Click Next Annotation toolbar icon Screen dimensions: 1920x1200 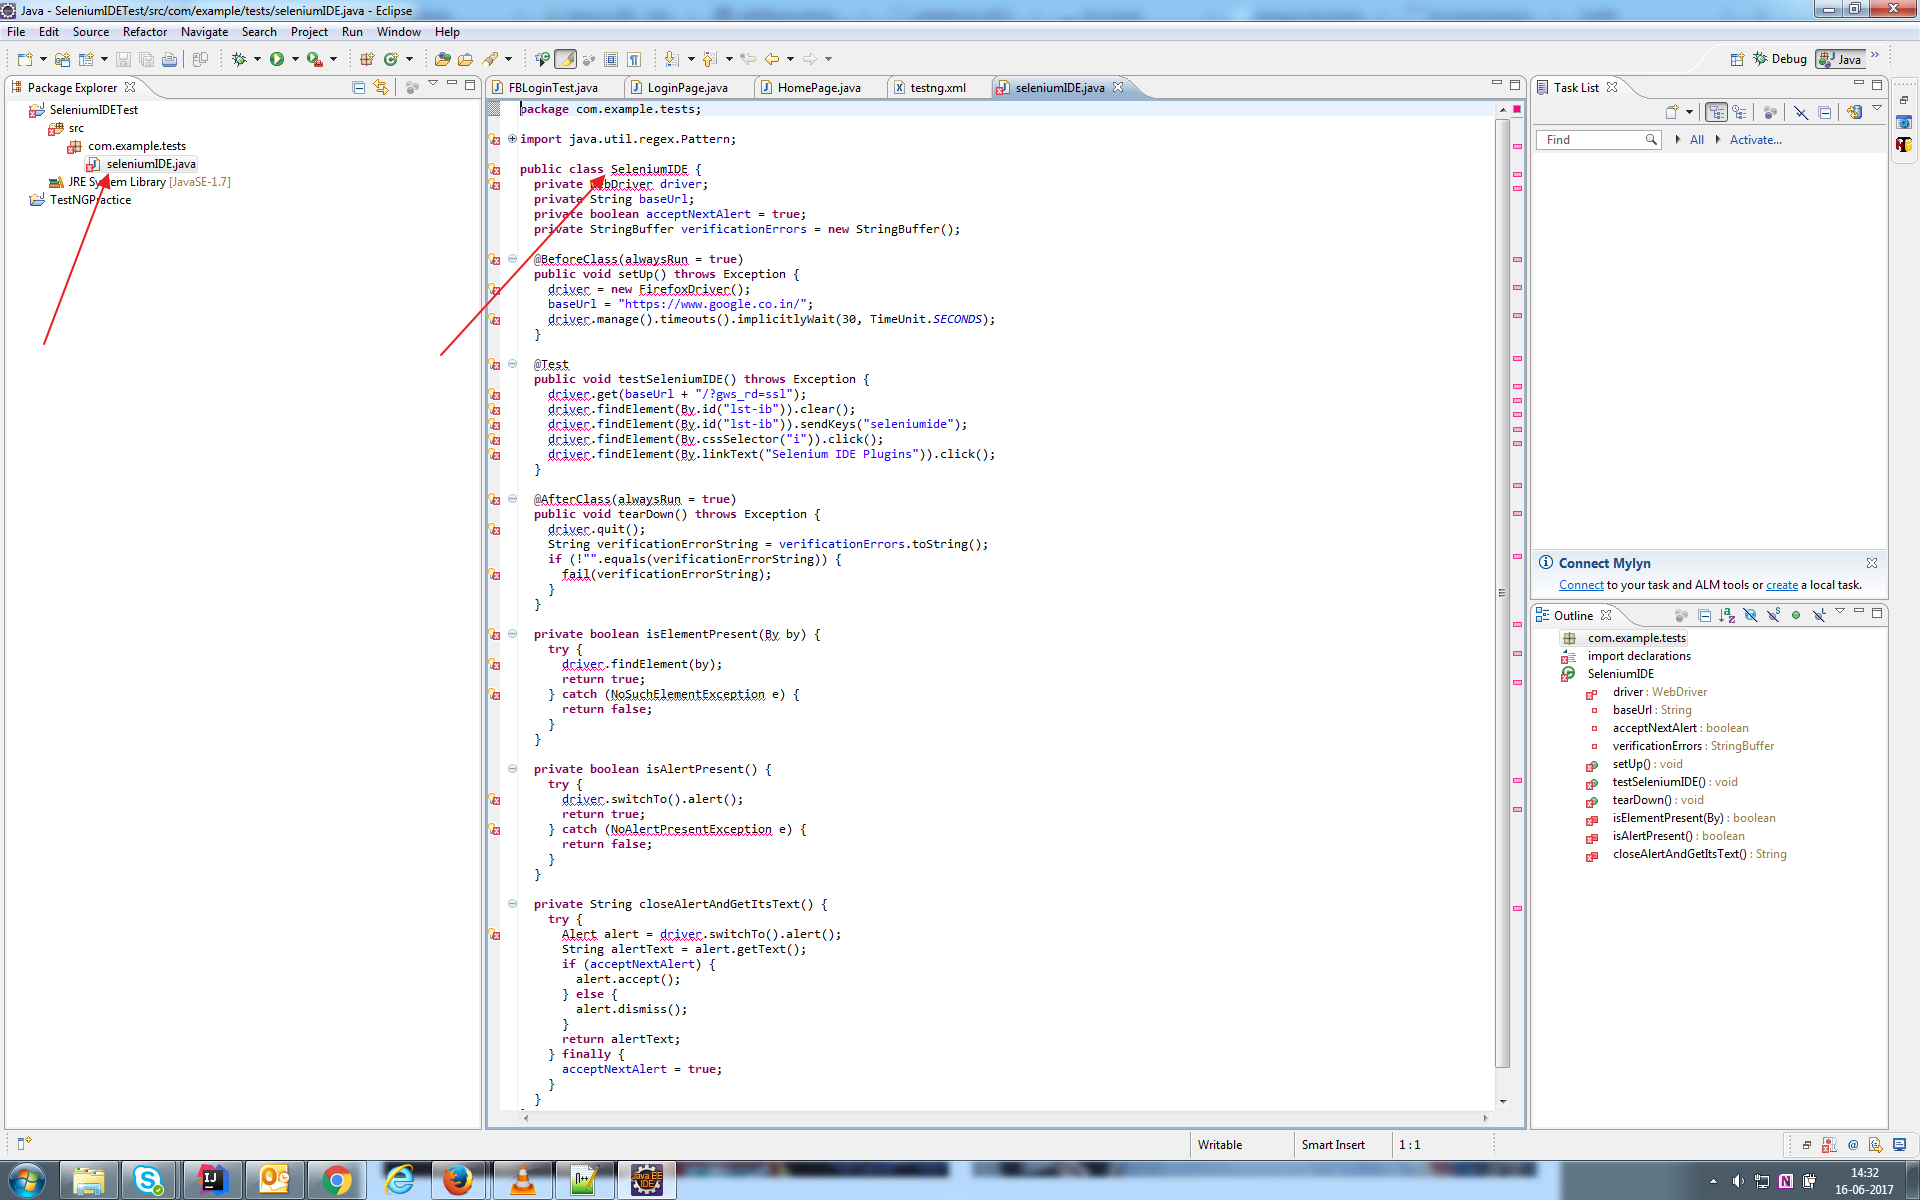672,59
